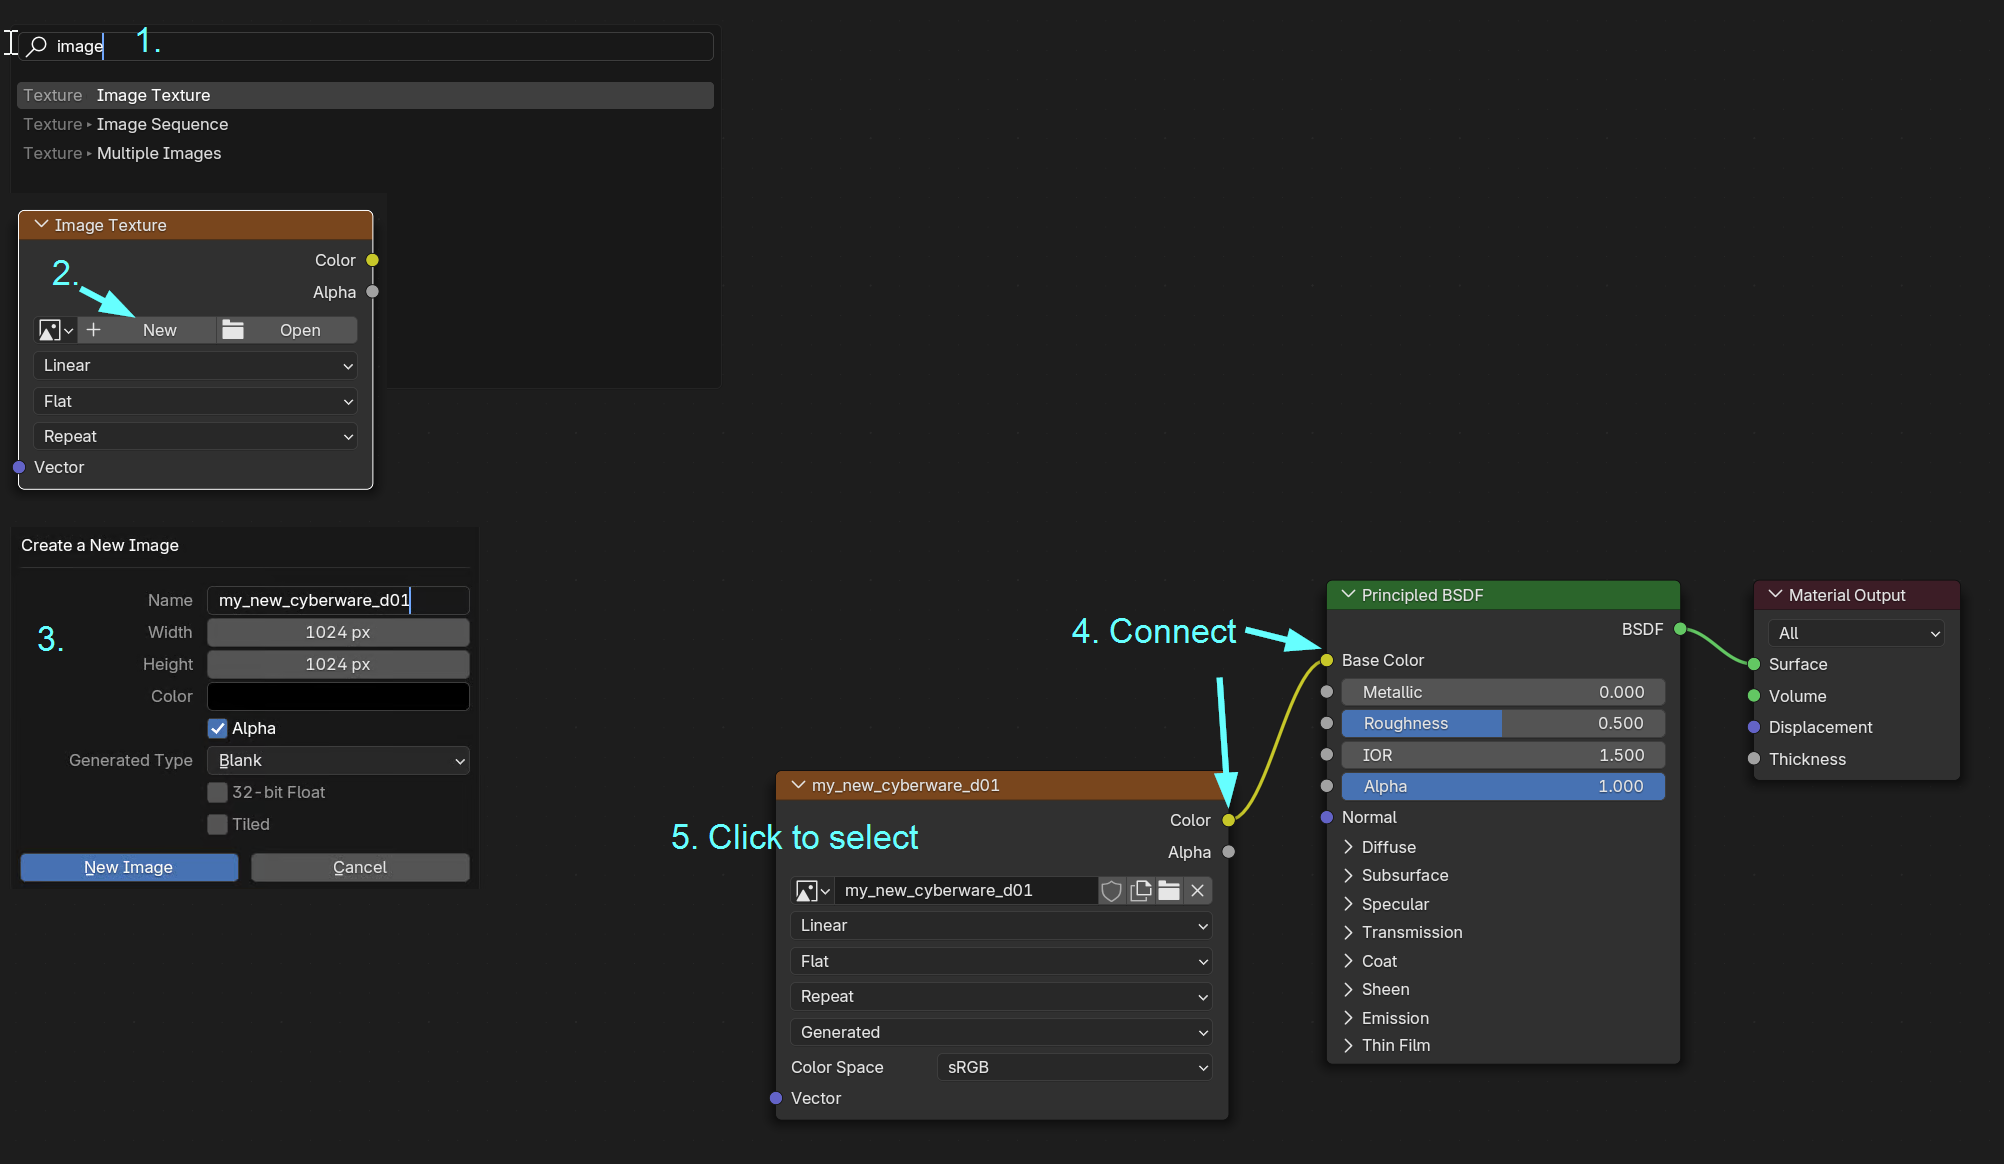Enable the Tiled checkbox

click(217, 824)
